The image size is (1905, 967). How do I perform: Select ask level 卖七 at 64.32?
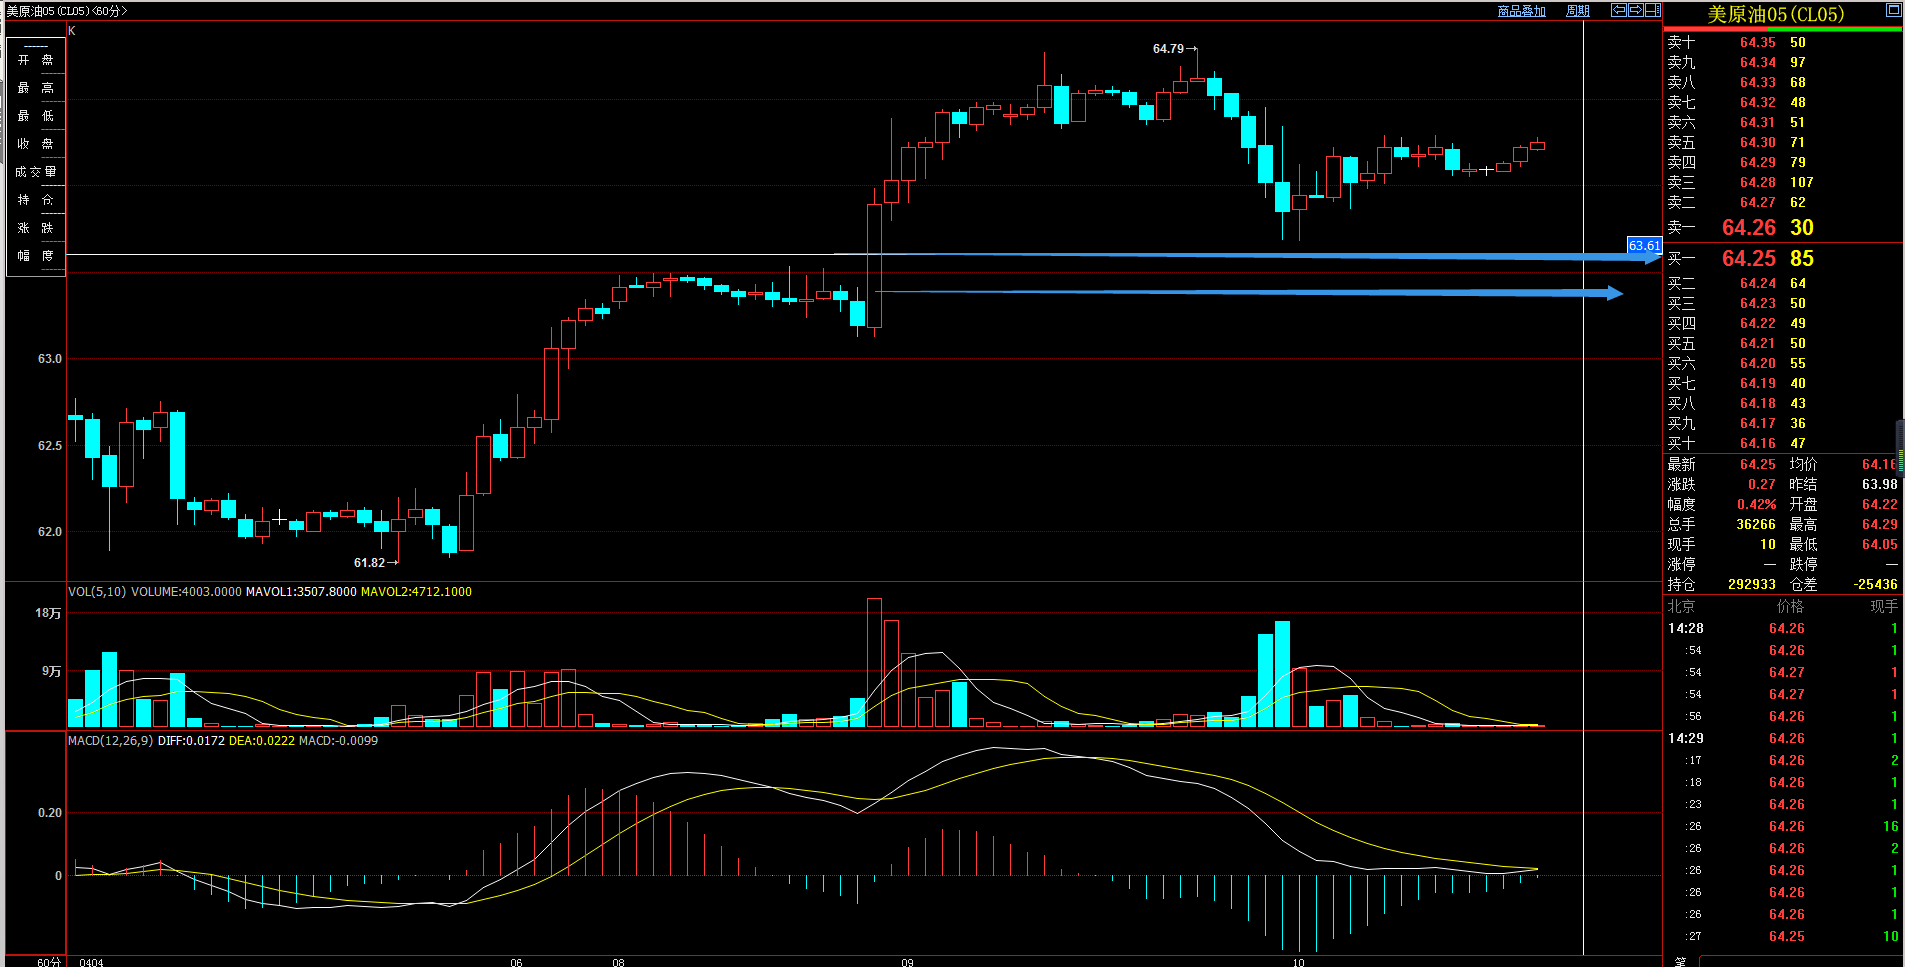[x=1783, y=102]
